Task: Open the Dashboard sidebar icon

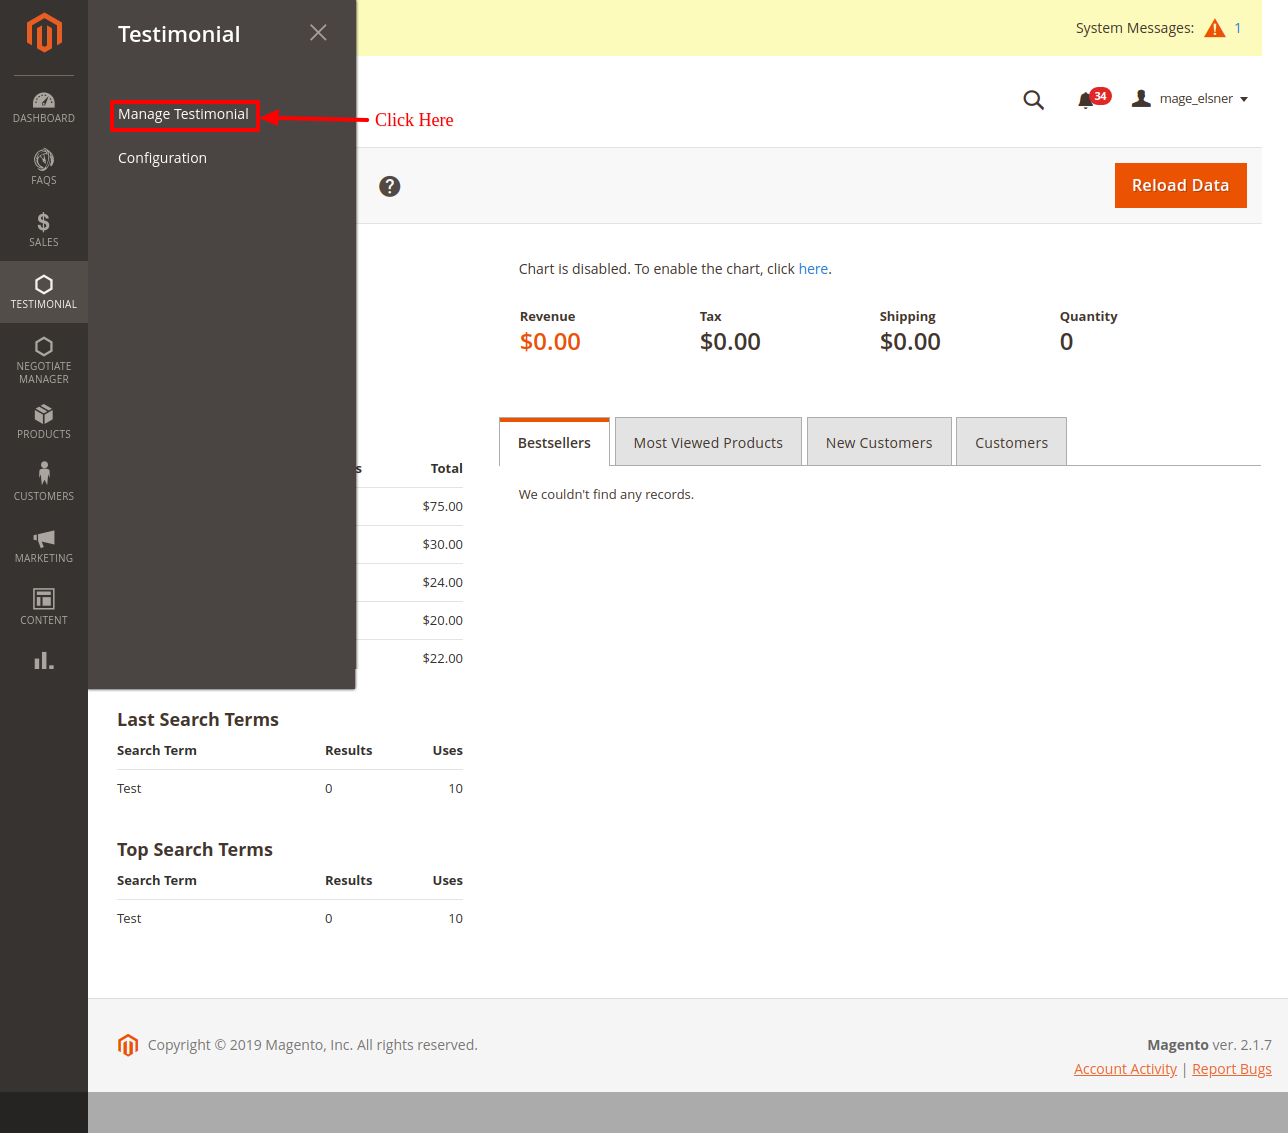Action: click(x=44, y=107)
